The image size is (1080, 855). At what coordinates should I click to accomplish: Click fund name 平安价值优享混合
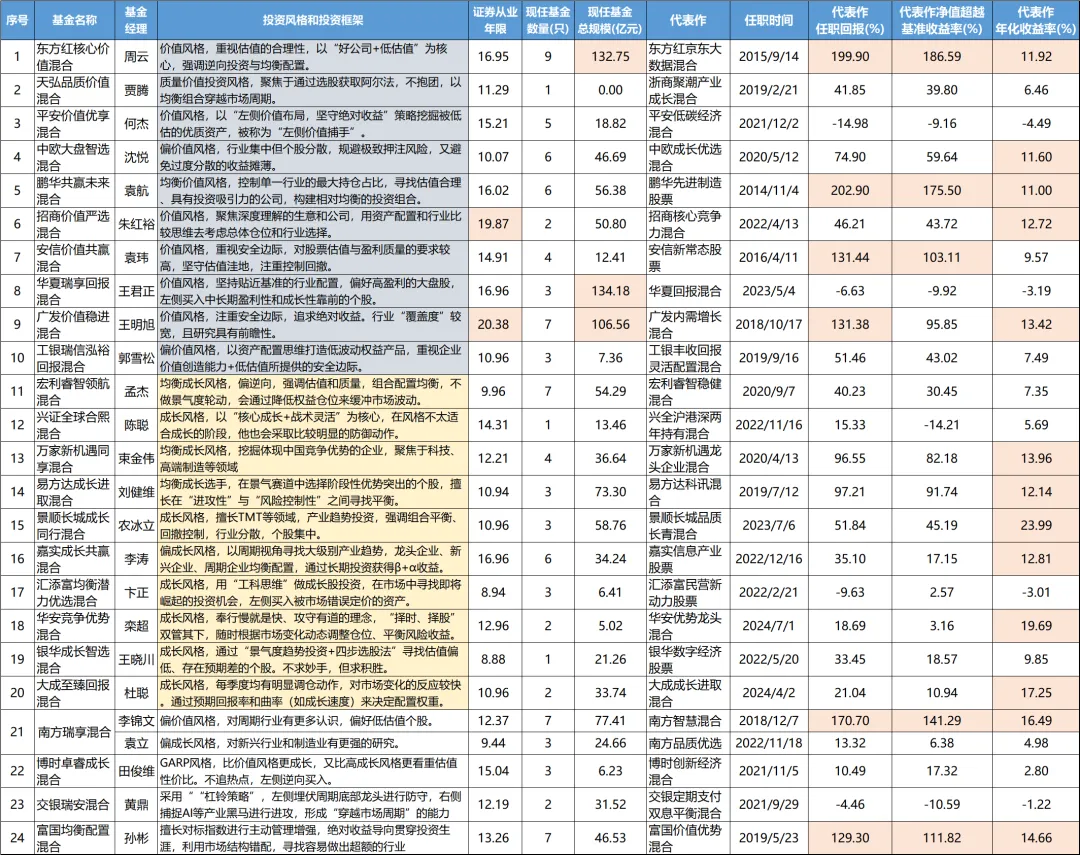pos(74,123)
